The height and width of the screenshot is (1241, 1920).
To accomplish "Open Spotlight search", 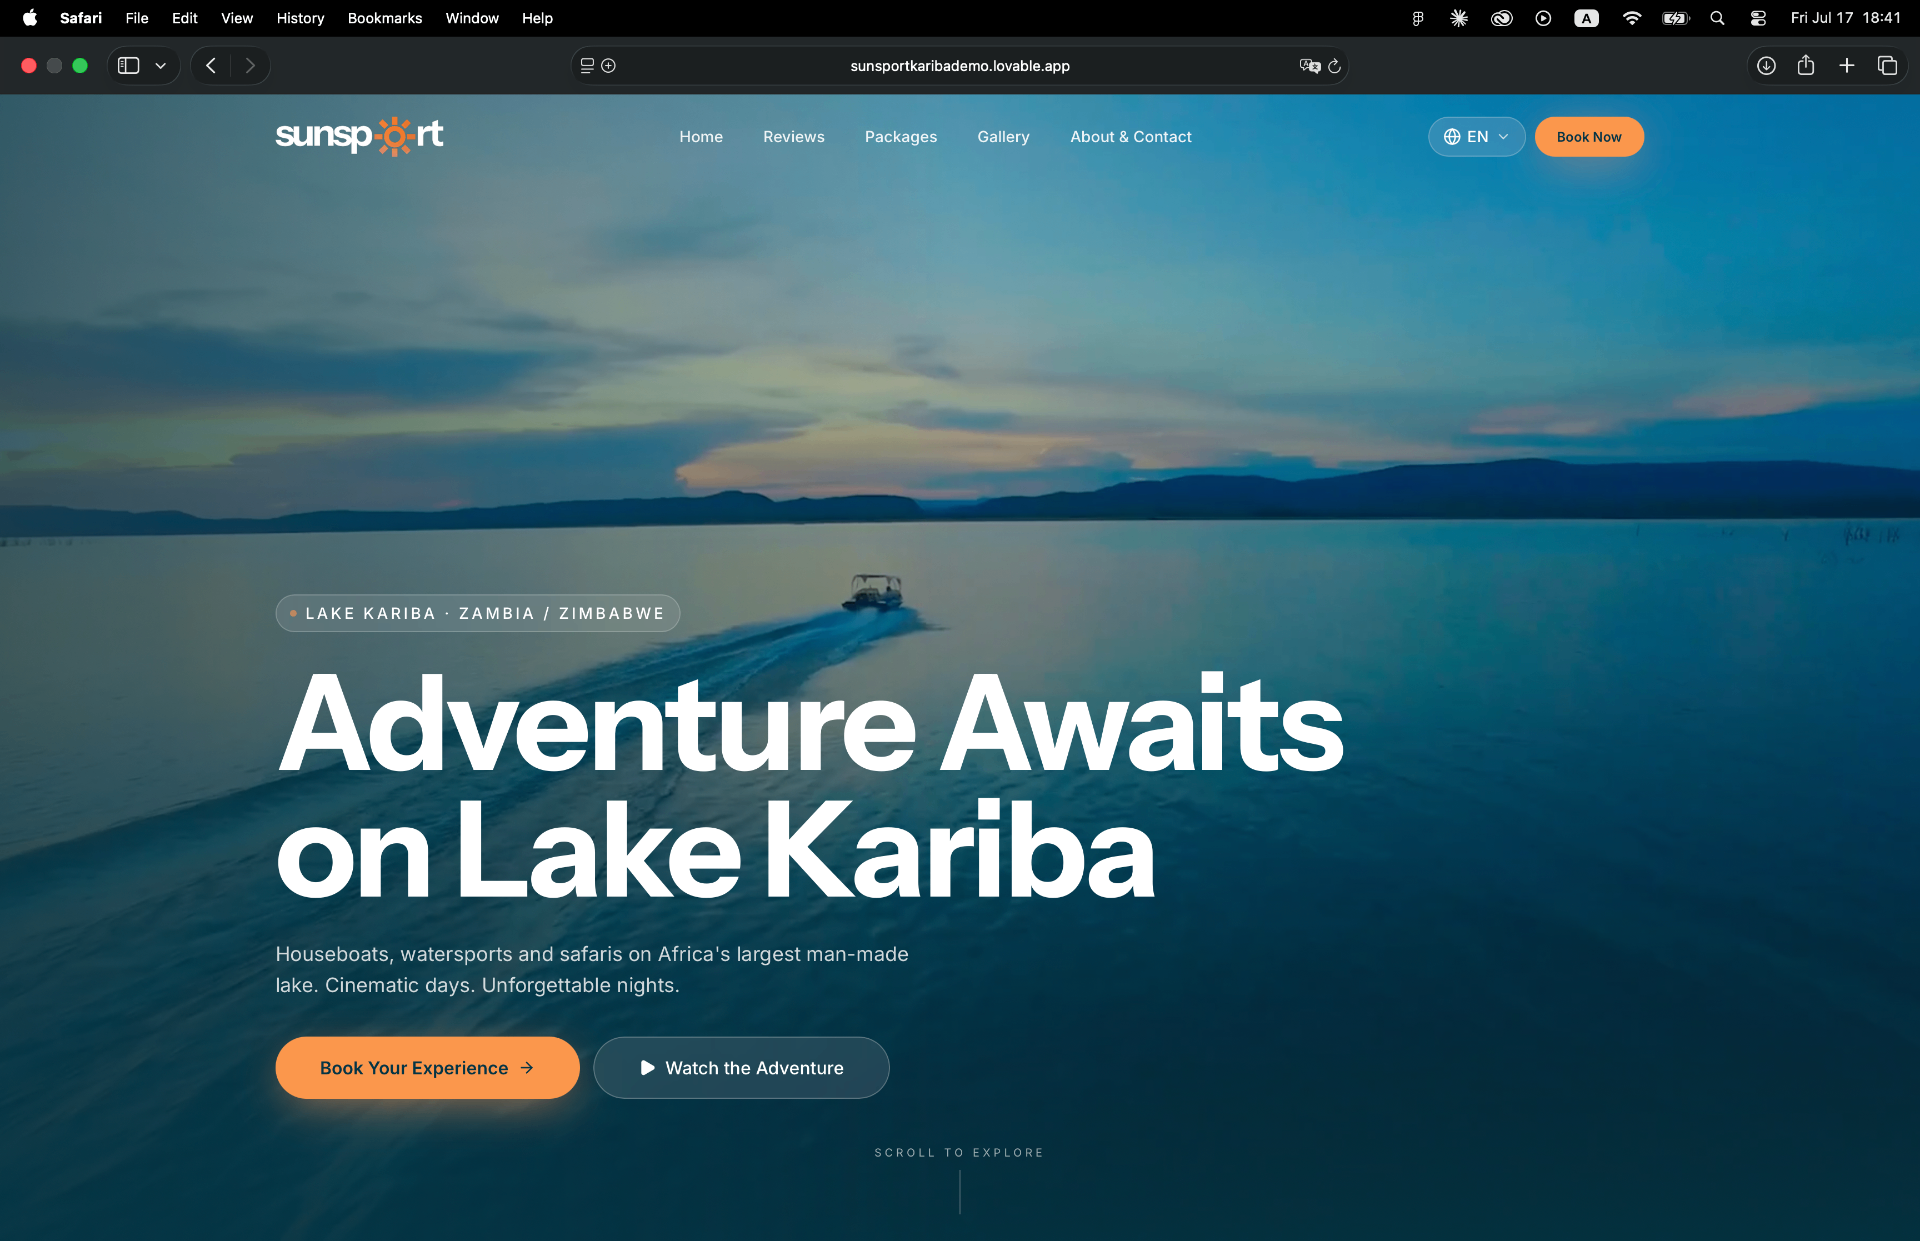I will (x=1717, y=18).
